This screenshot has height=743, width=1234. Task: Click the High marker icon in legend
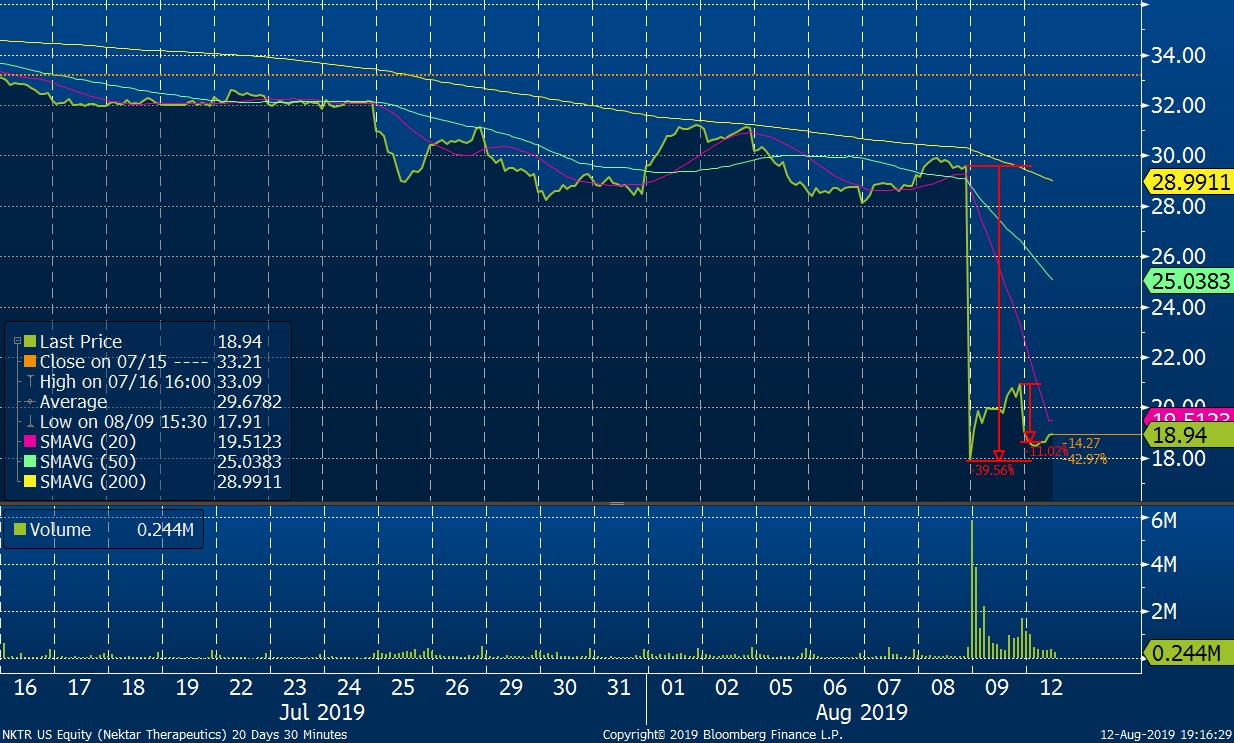pos(29,382)
